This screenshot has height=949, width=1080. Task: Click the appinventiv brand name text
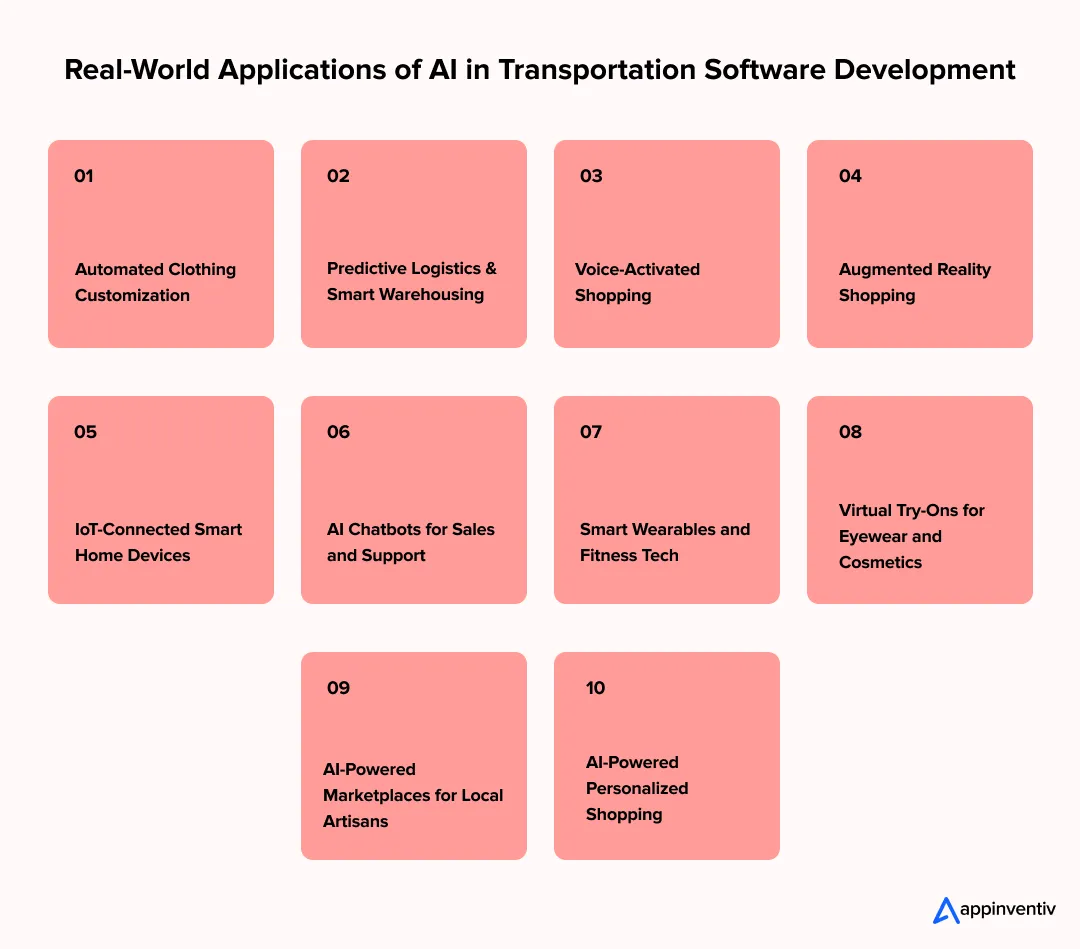[x=1007, y=910]
